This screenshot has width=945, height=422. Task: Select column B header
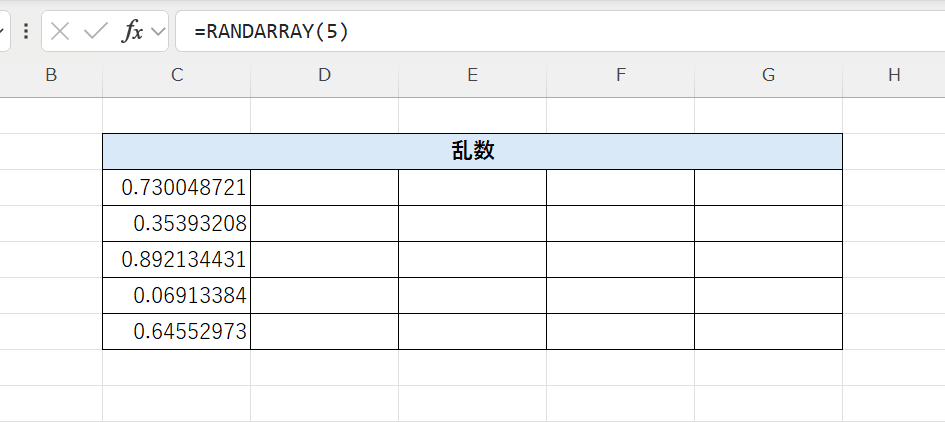pyautogui.click(x=51, y=75)
